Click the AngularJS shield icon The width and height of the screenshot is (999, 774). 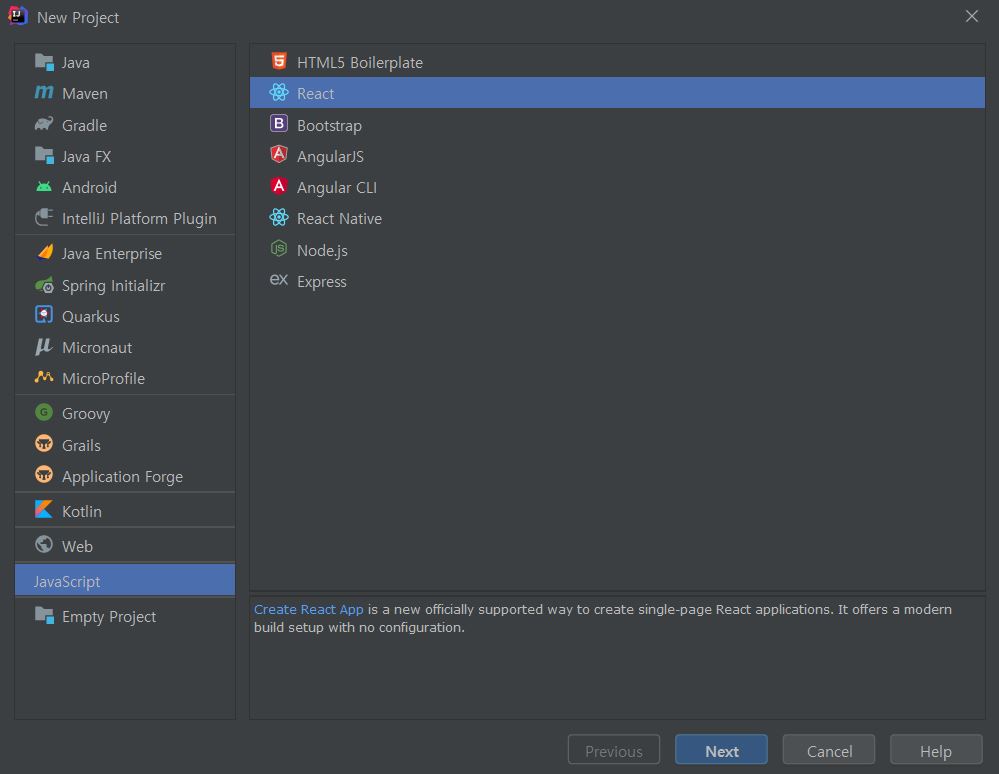[279, 155]
